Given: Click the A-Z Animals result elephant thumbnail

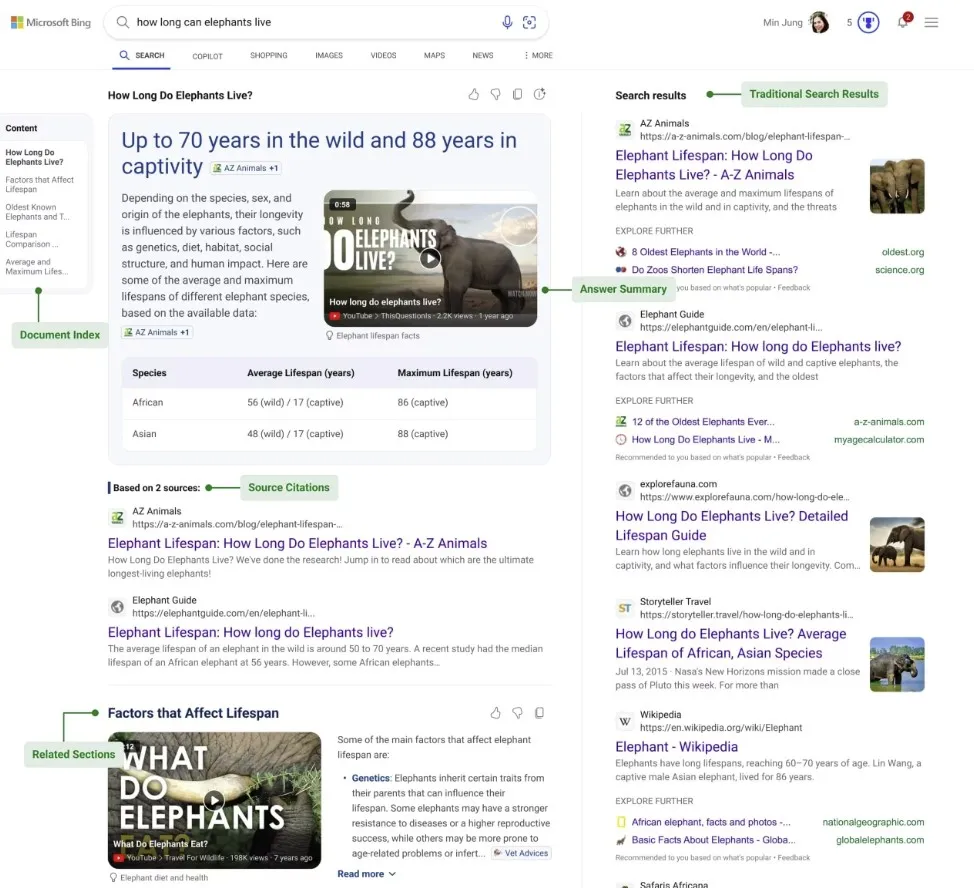Looking at the screenshot, I should click(897, 186).
